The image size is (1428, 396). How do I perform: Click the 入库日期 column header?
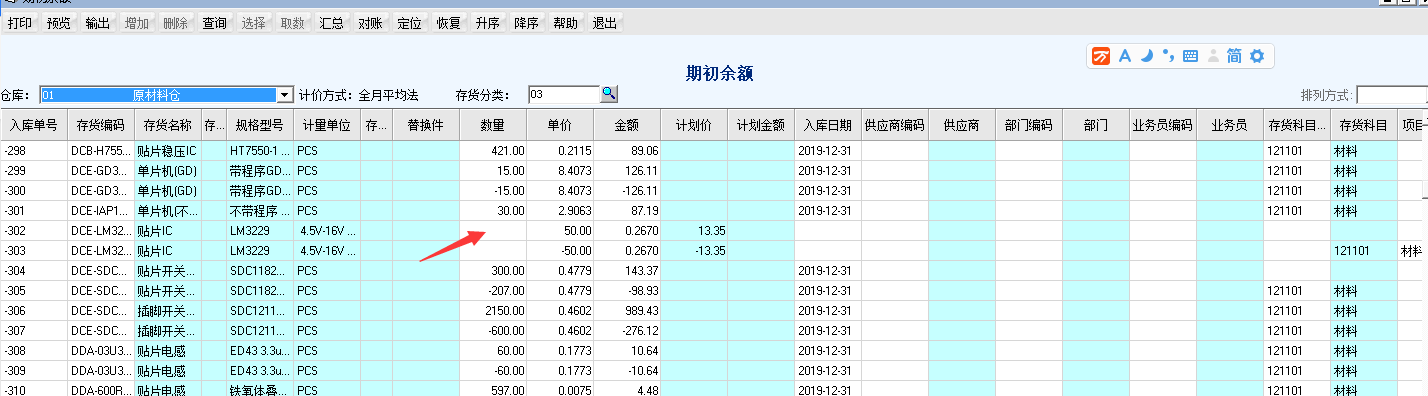click(828, 125)
